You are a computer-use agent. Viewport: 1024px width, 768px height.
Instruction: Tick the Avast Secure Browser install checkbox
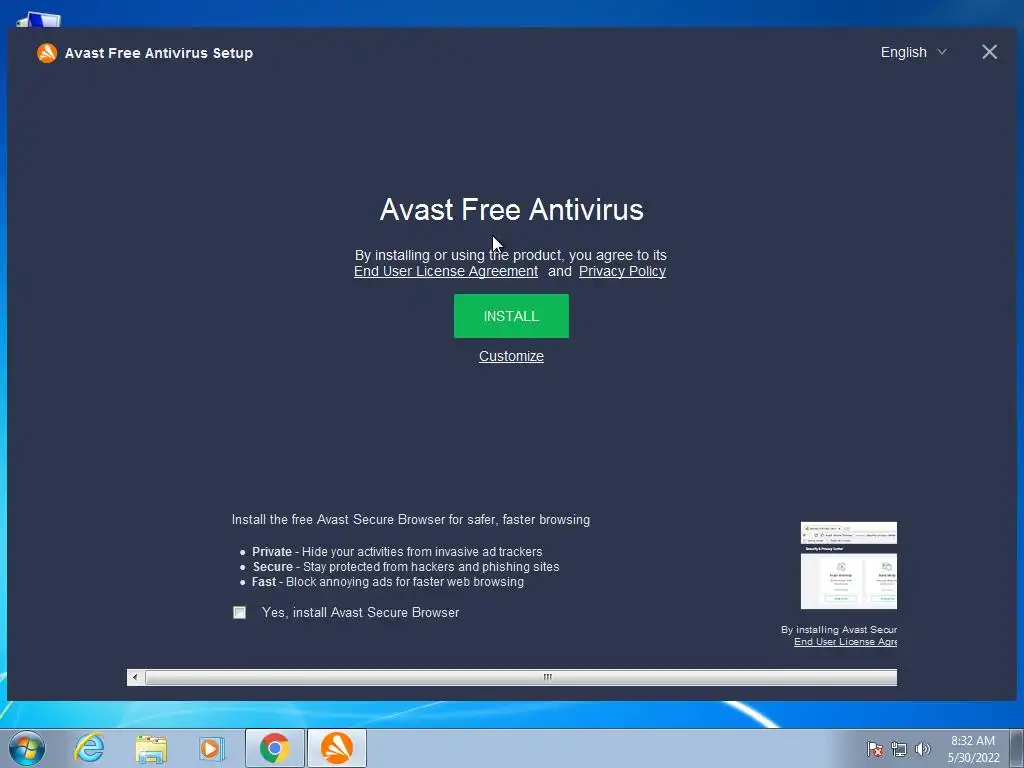tap(240, 613)
